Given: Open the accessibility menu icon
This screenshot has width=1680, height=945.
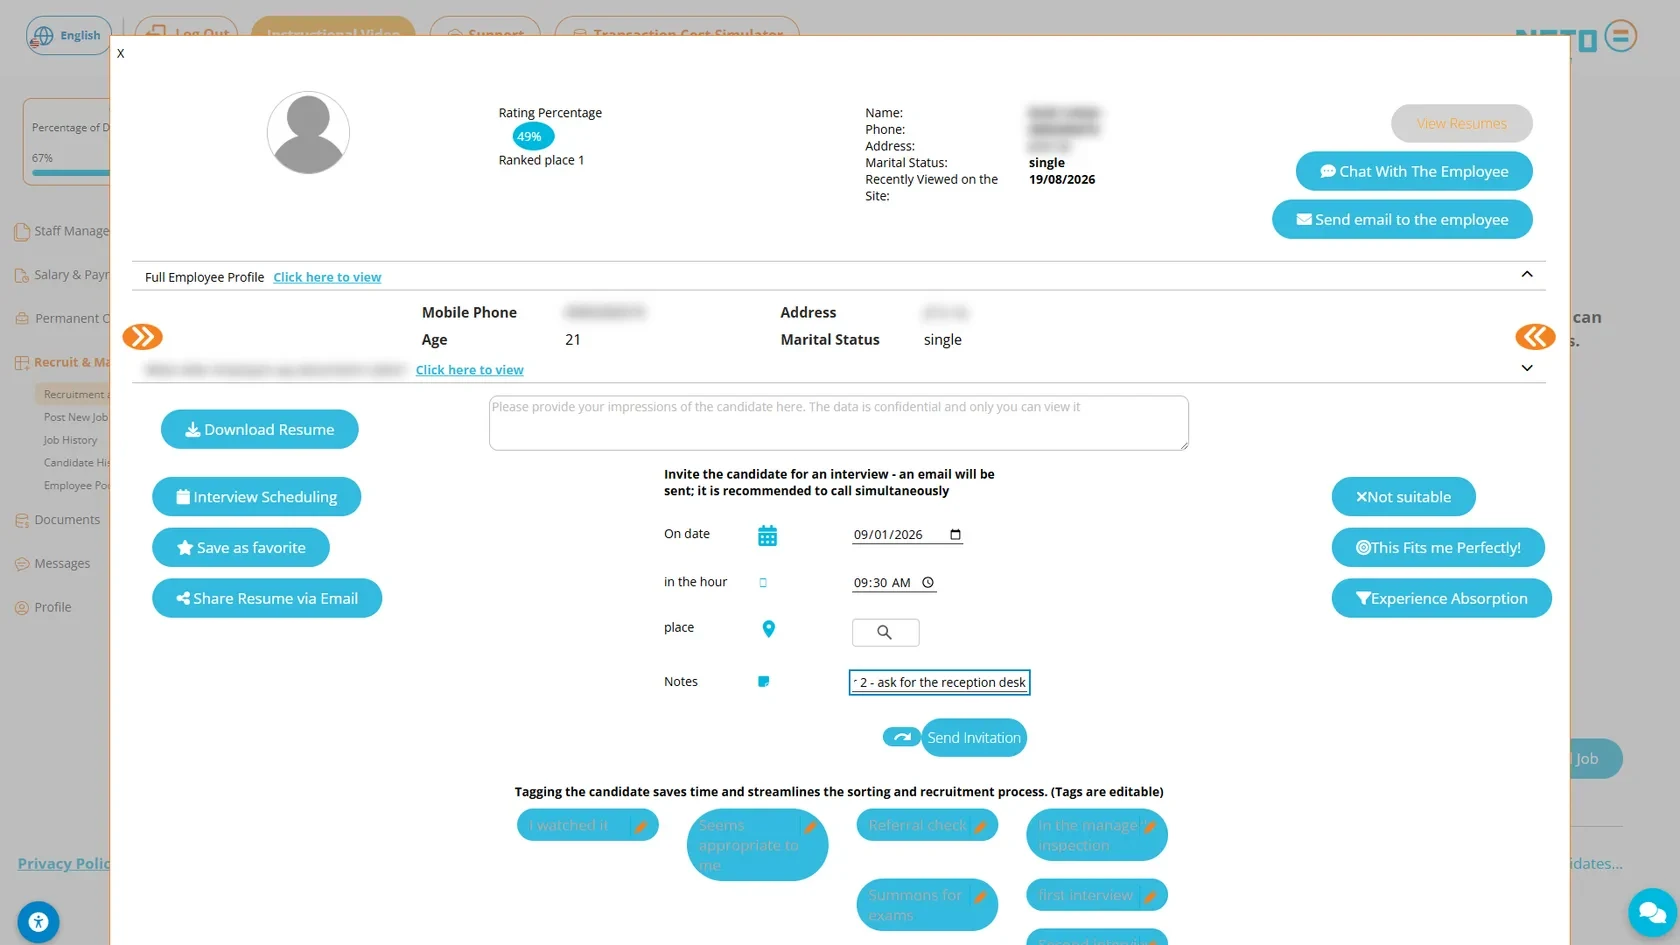Looking at the screenshot, I should pos(38,922).
